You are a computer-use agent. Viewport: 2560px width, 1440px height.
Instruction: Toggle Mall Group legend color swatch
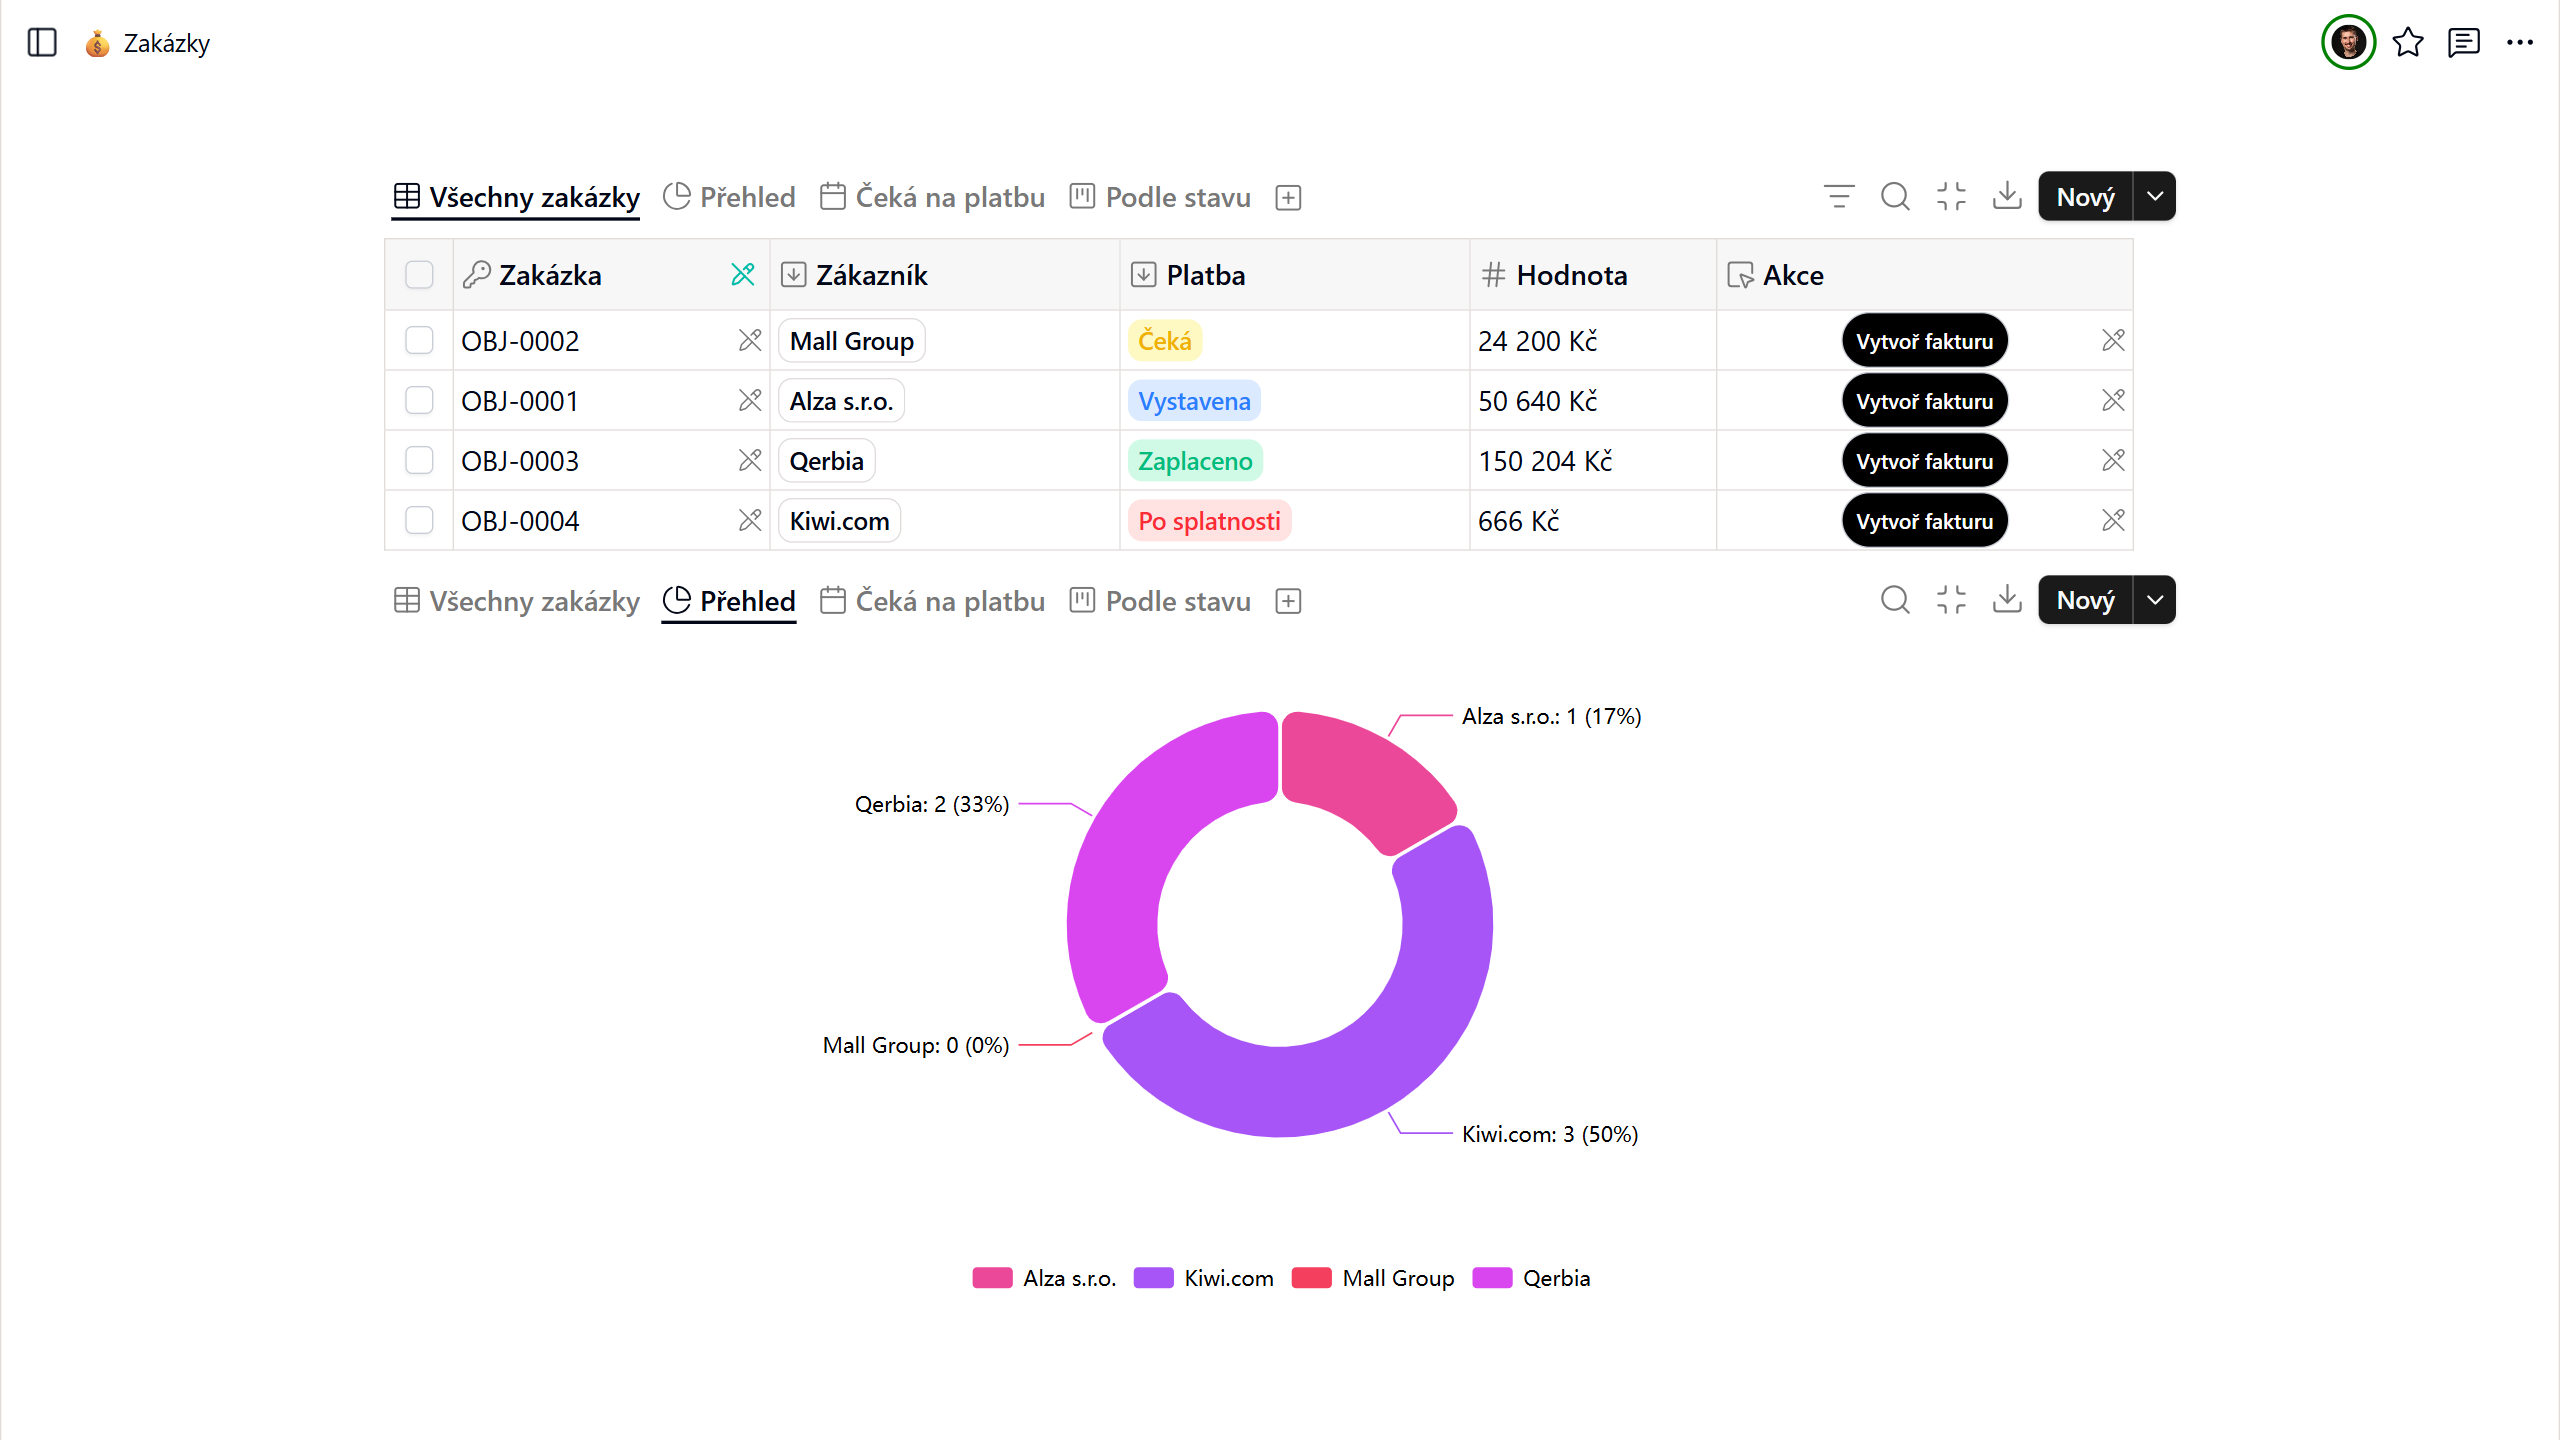(x=1311, y=1278)
